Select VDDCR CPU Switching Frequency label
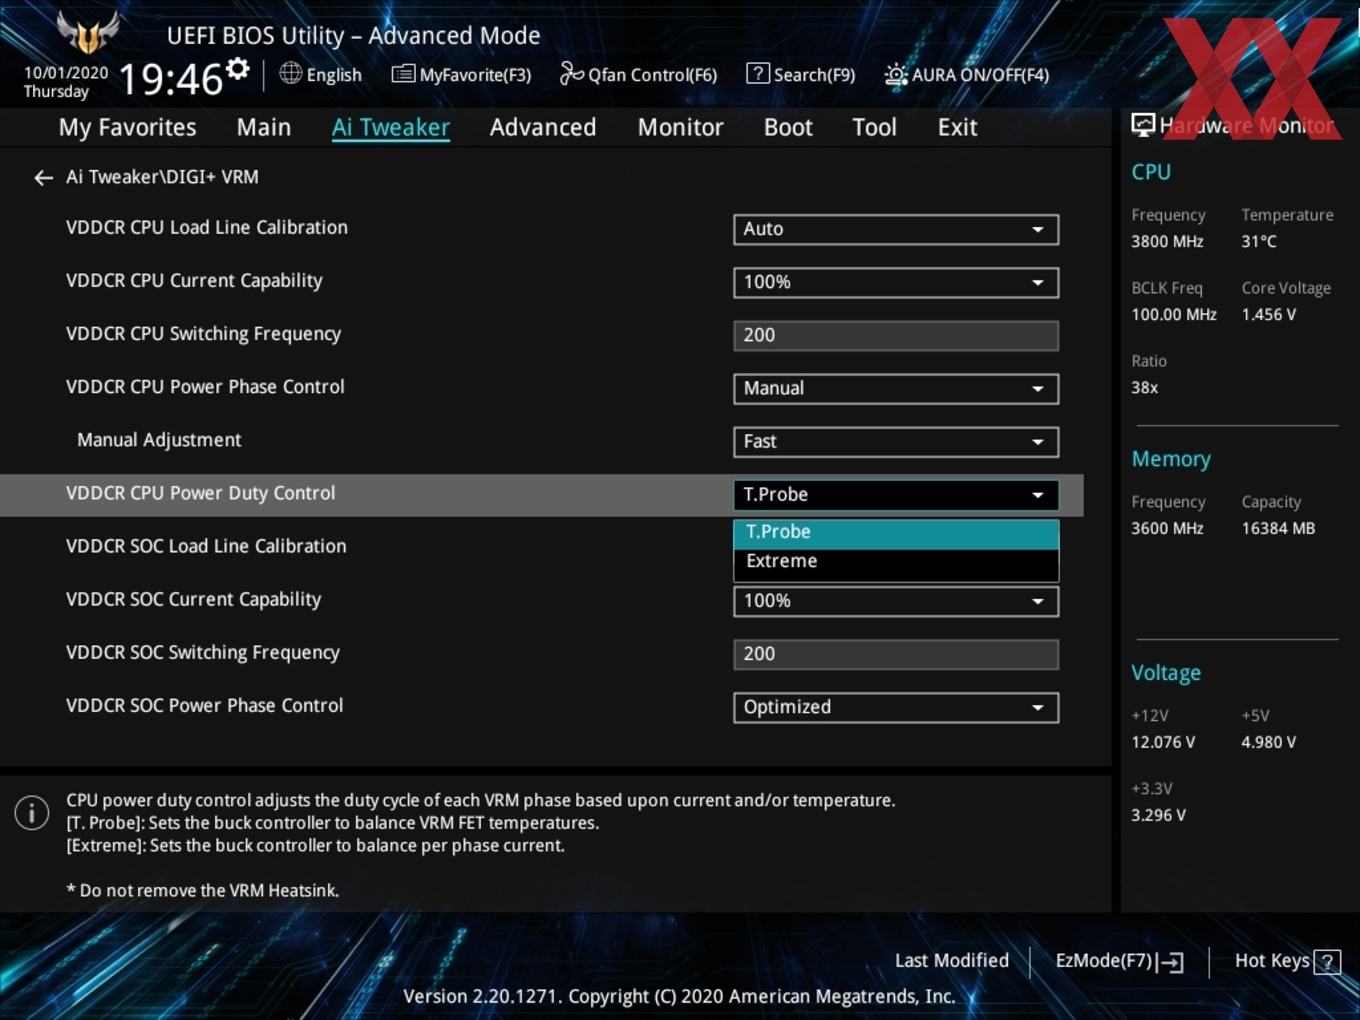Screen dimensions: 1360x1020 click(203, 334)
